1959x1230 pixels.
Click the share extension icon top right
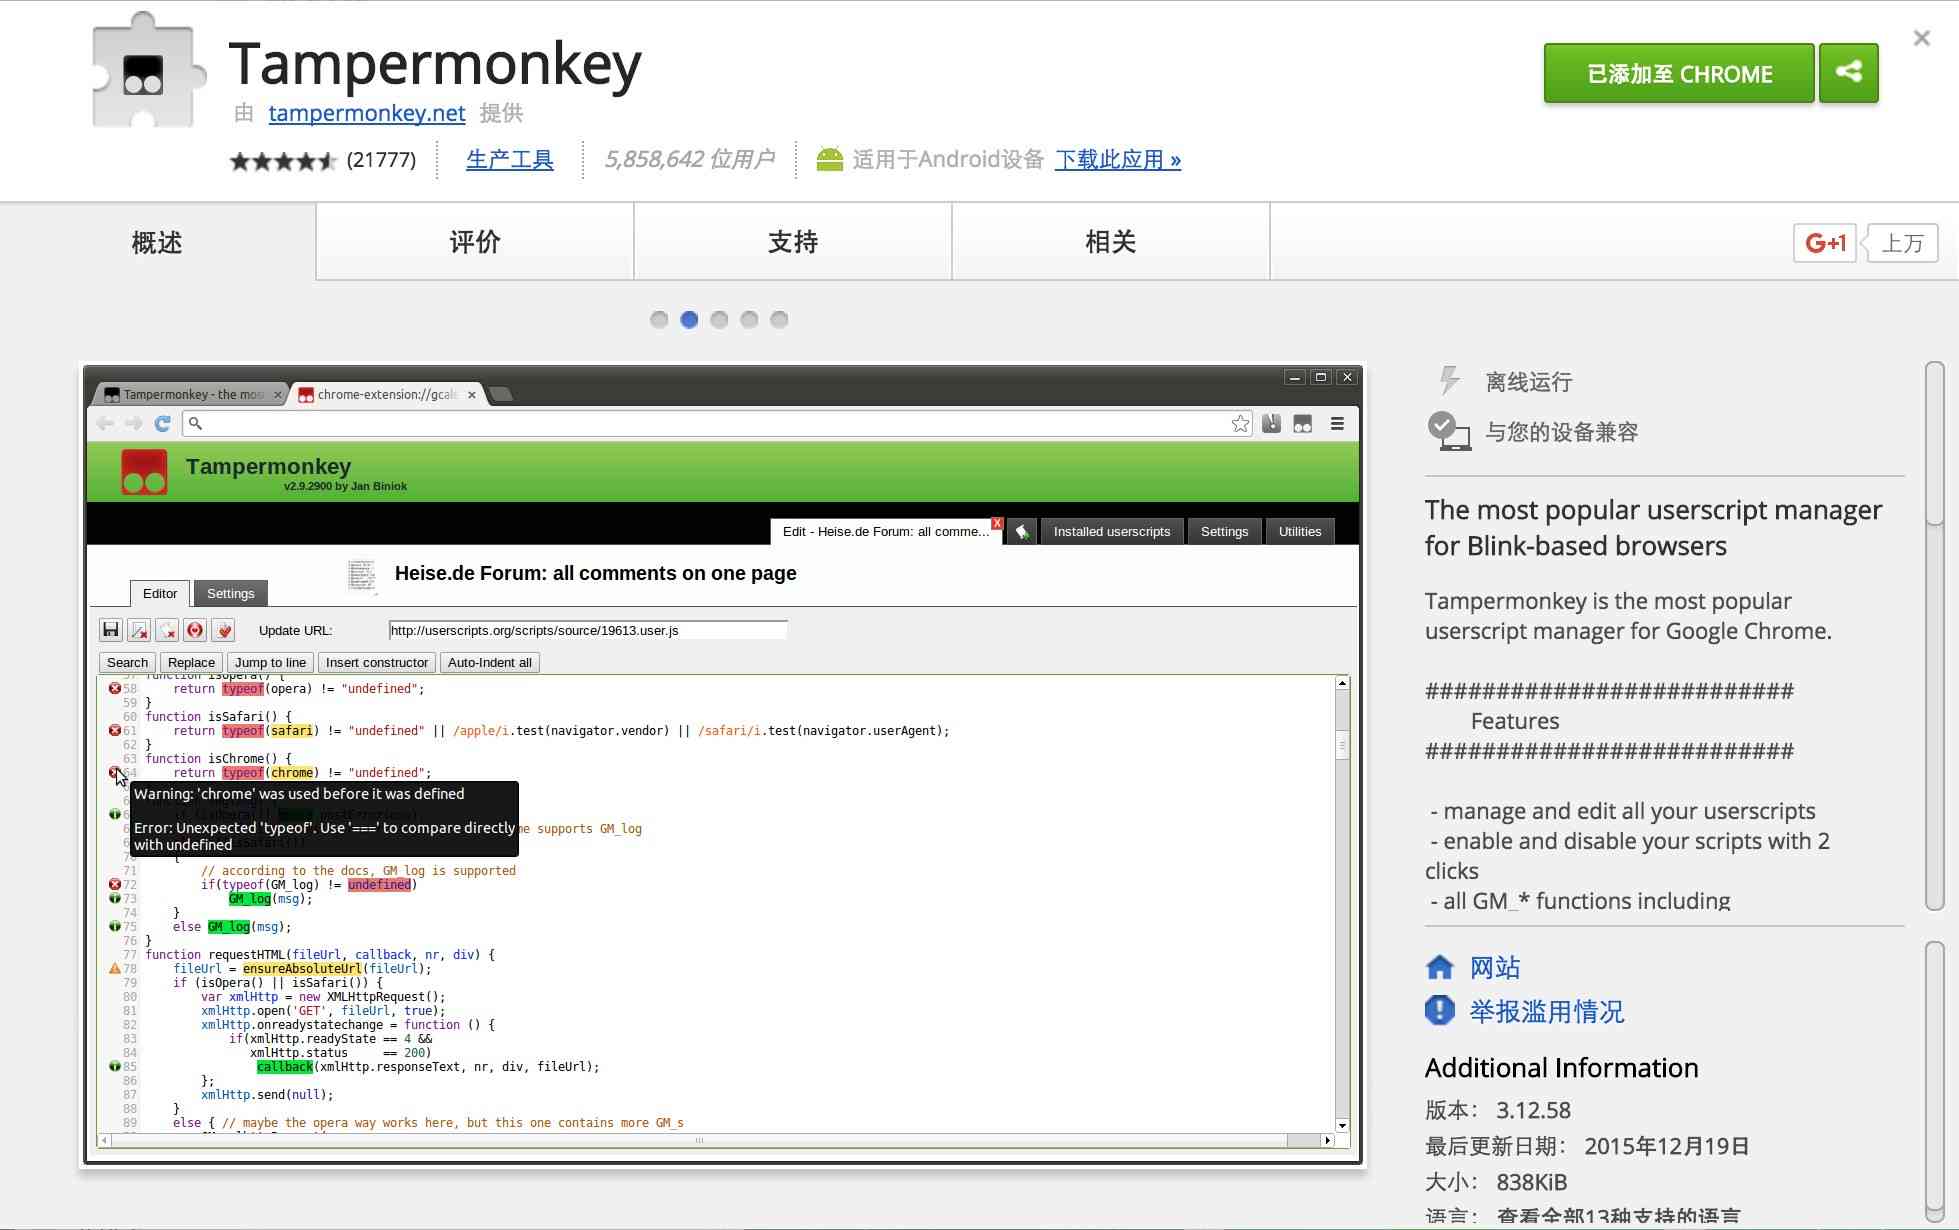[x=1849, y=72]
